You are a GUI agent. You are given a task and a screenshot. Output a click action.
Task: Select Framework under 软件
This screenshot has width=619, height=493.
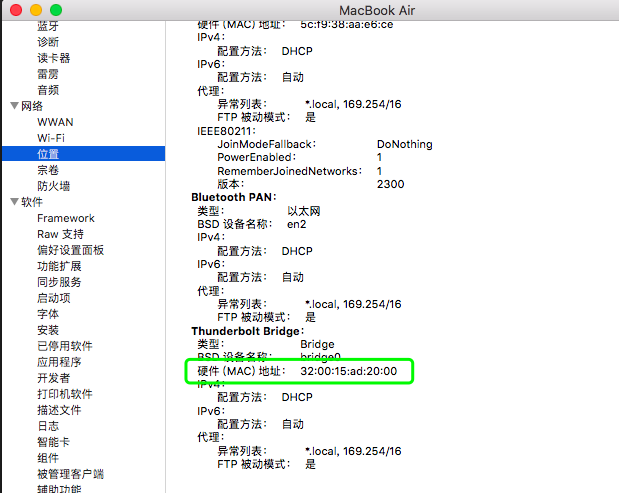click(66, 218)
